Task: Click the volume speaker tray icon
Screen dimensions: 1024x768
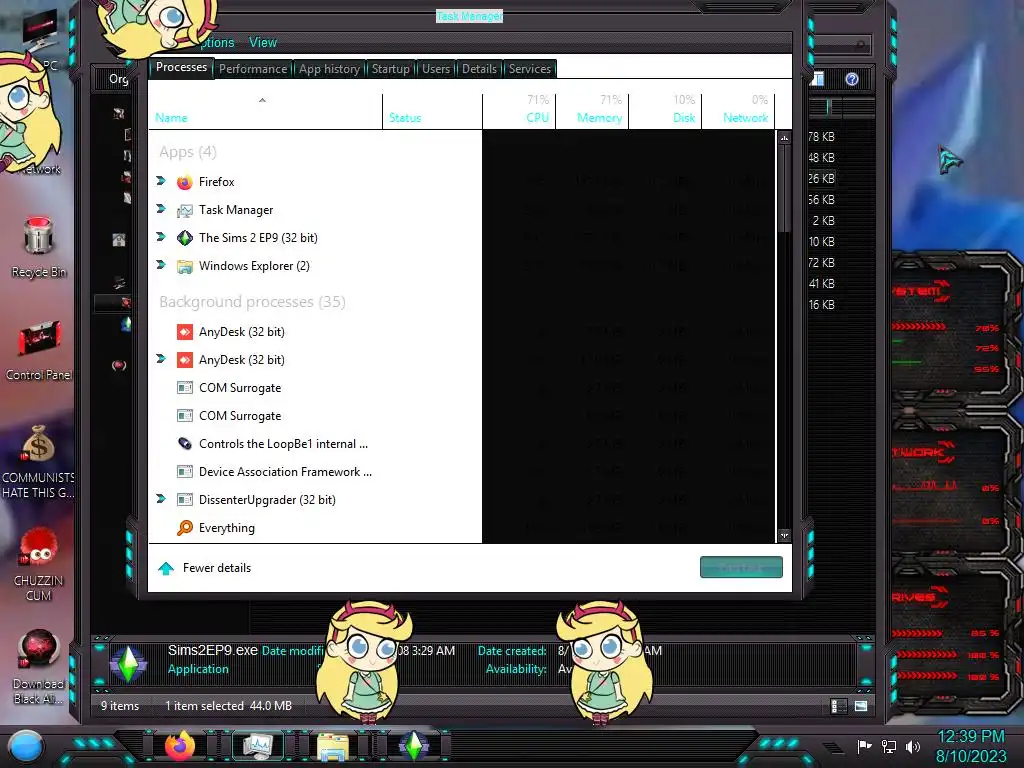Action: (x=912, y=746)
